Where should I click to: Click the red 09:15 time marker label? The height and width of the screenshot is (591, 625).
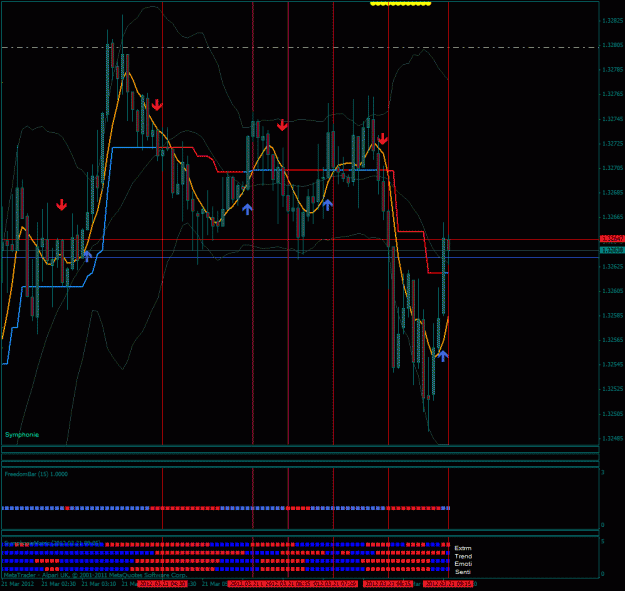click(x=448, y=584)
